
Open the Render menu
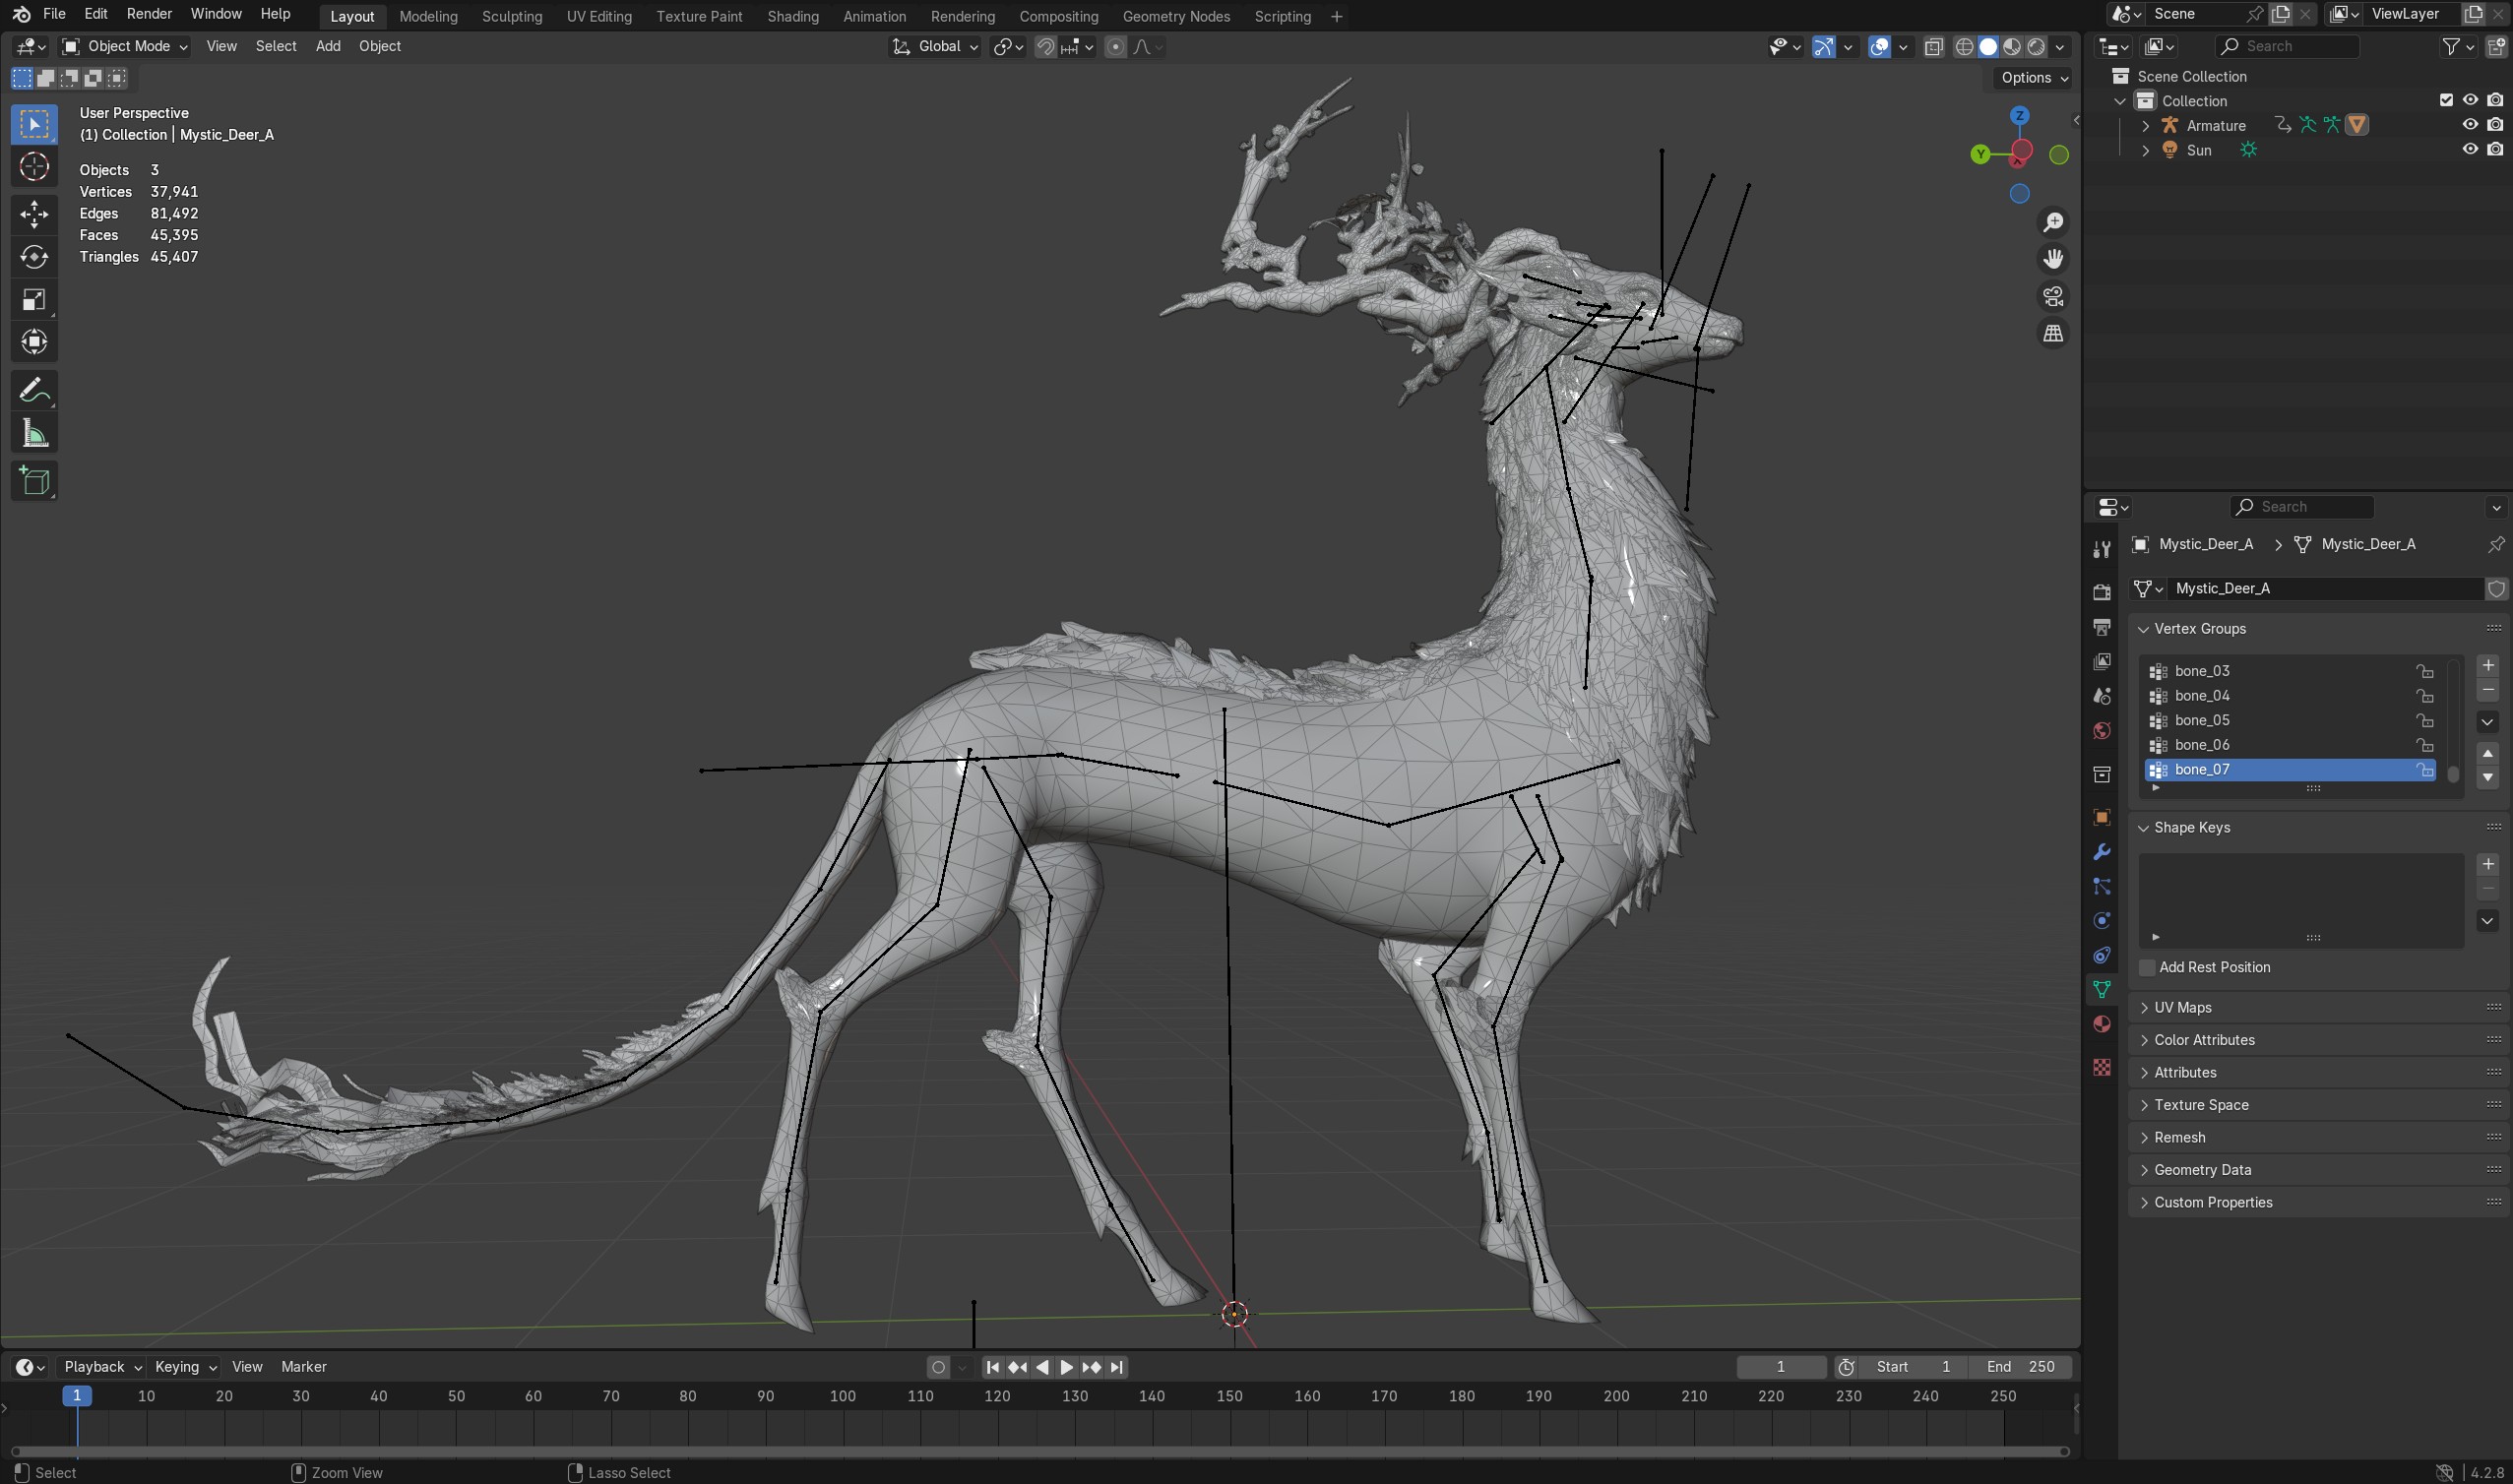148,14
